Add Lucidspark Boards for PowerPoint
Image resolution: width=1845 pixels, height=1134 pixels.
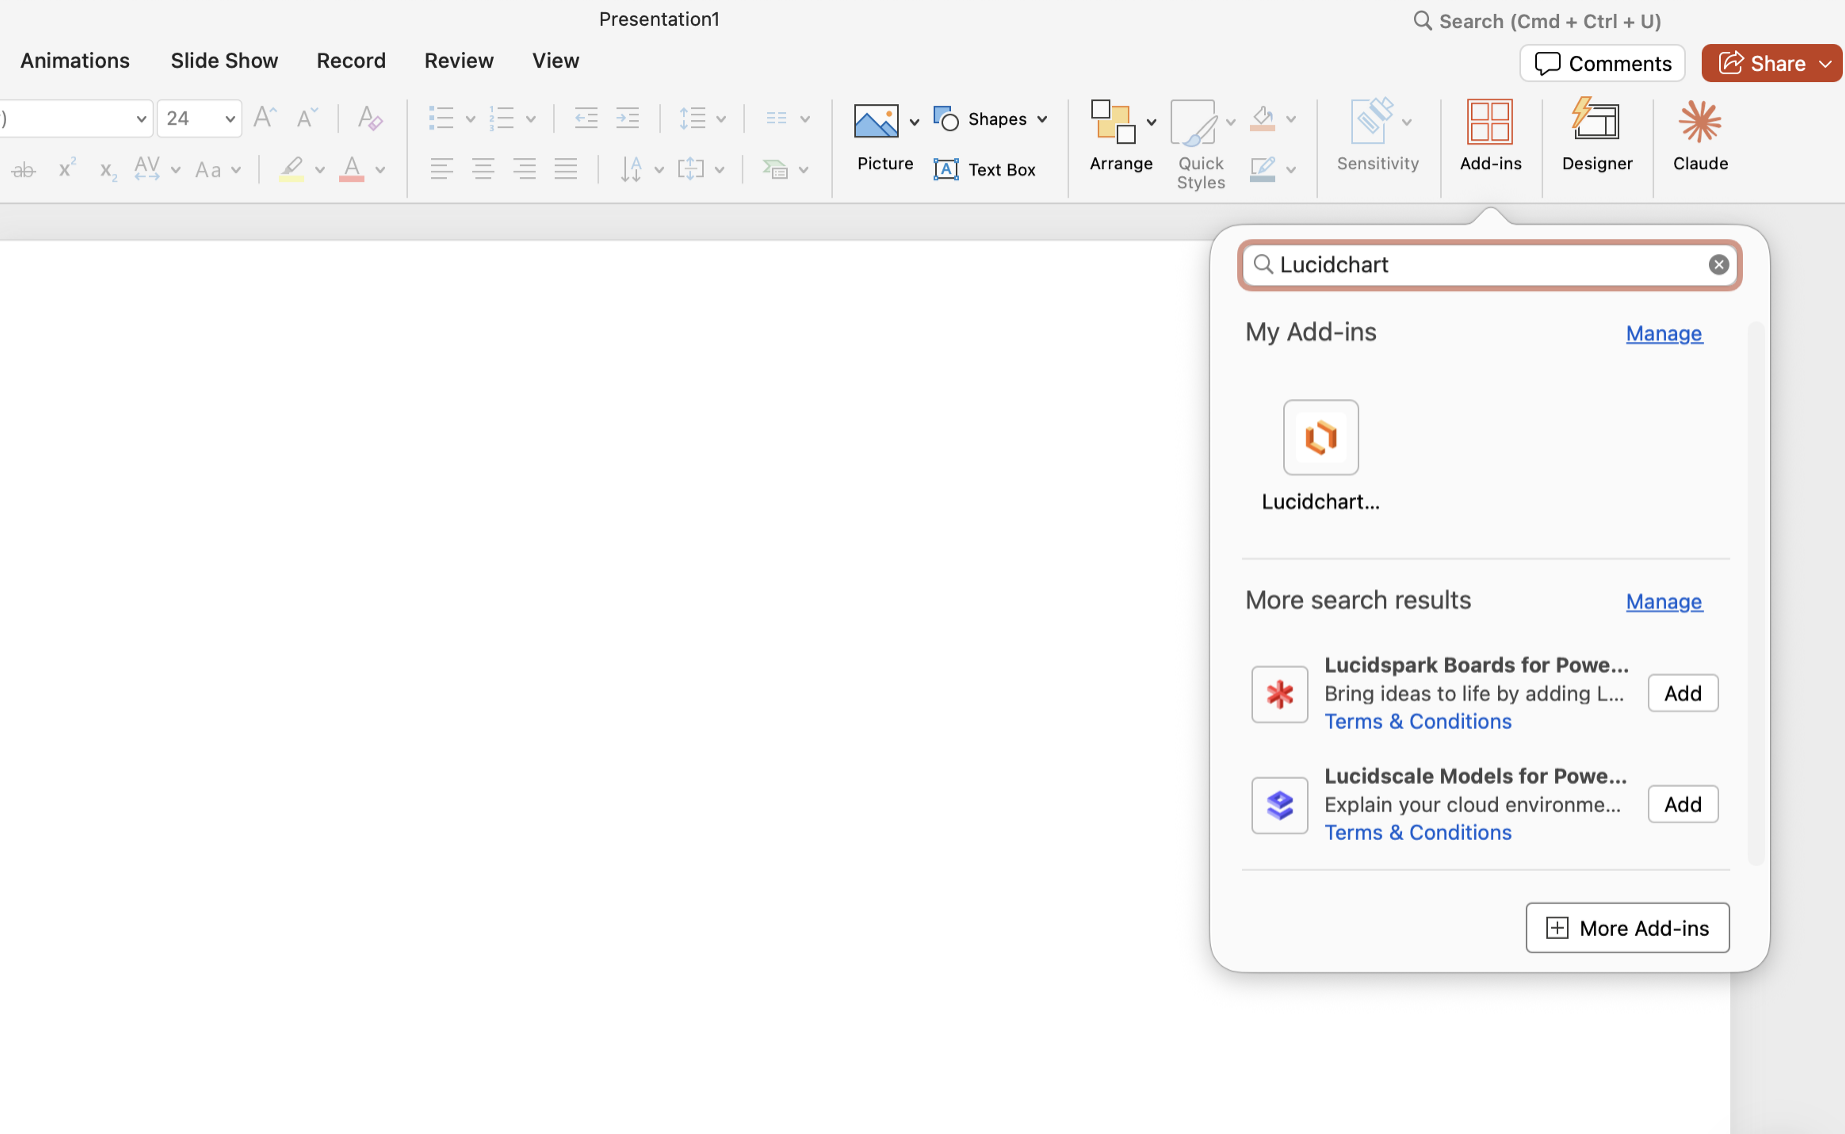point(1682,693)
